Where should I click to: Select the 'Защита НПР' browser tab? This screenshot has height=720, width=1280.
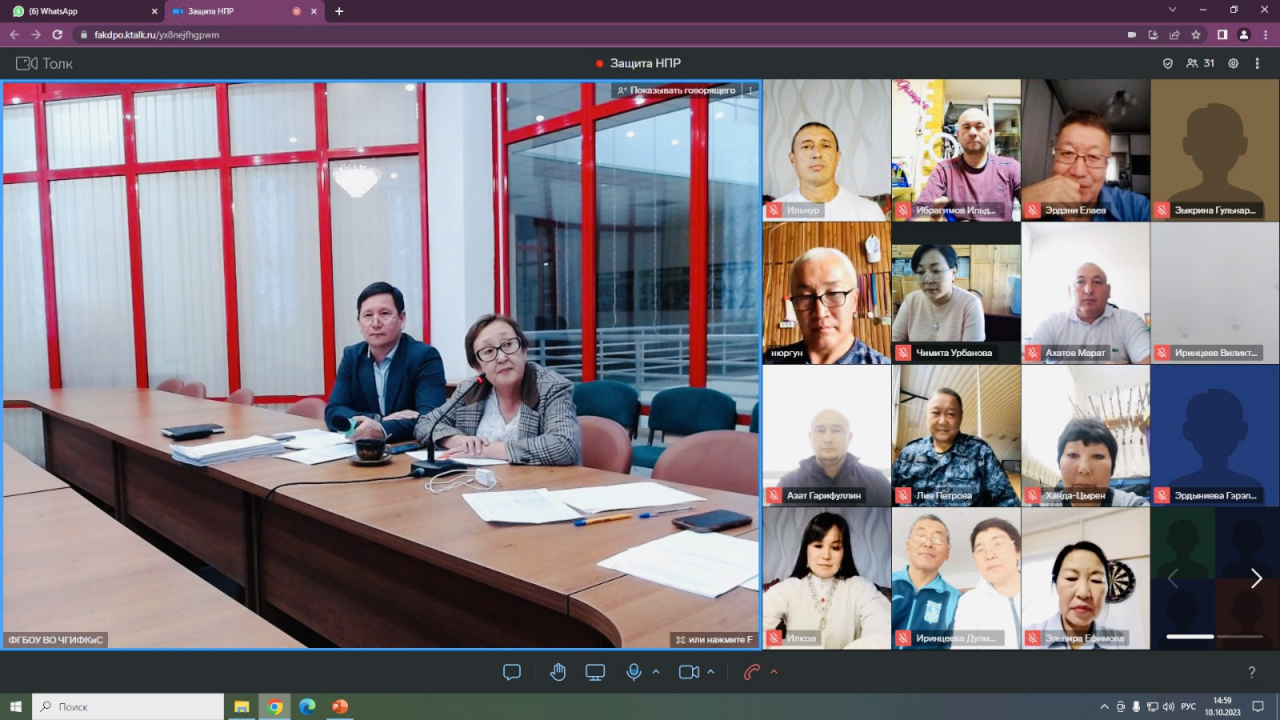[x=230, y=11]
